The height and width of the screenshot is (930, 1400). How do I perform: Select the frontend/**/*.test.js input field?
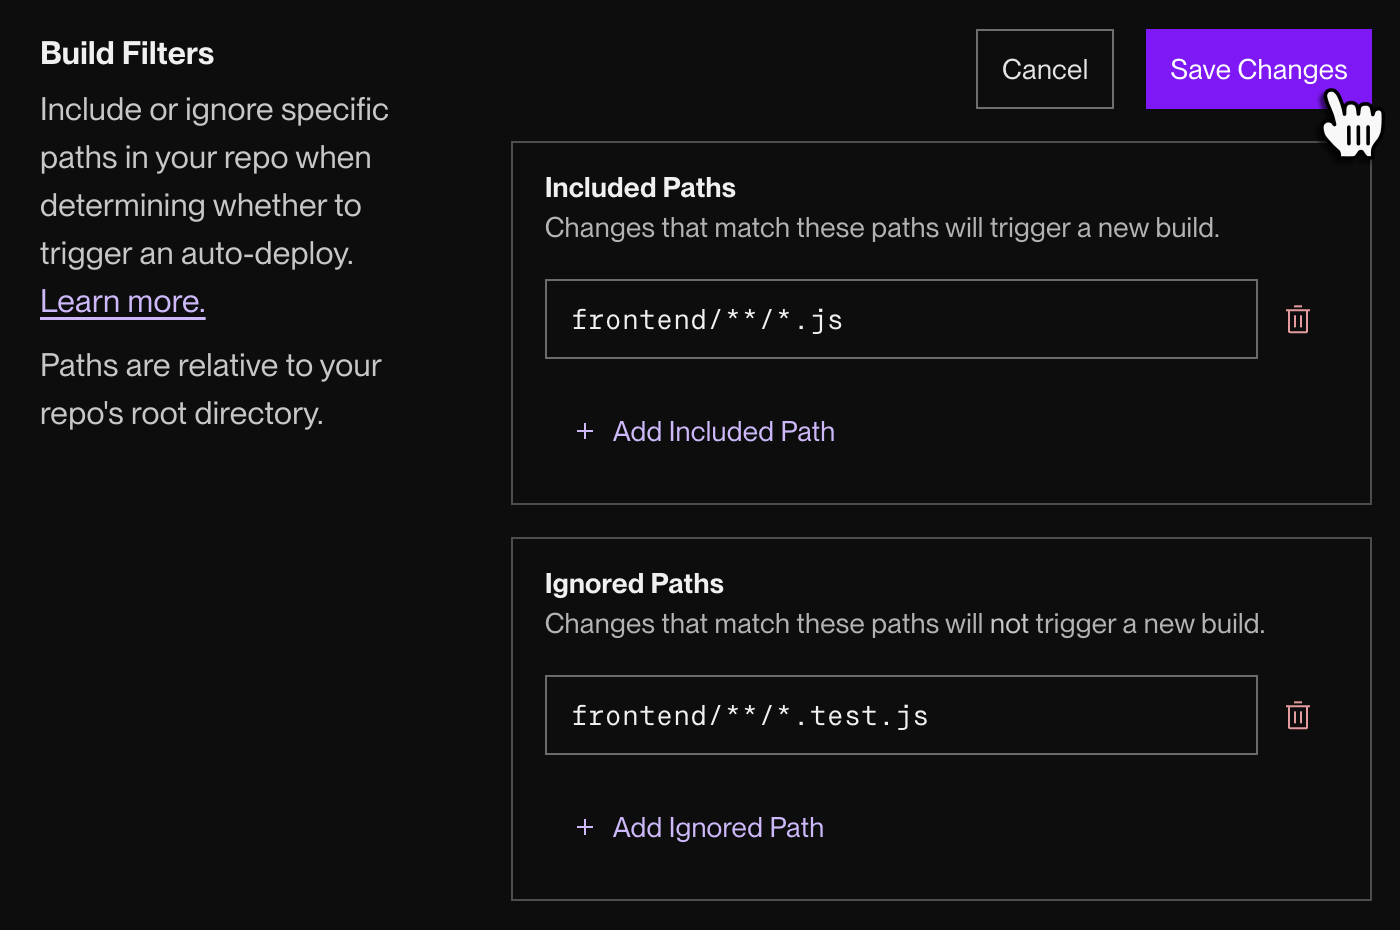coord(900,715)
